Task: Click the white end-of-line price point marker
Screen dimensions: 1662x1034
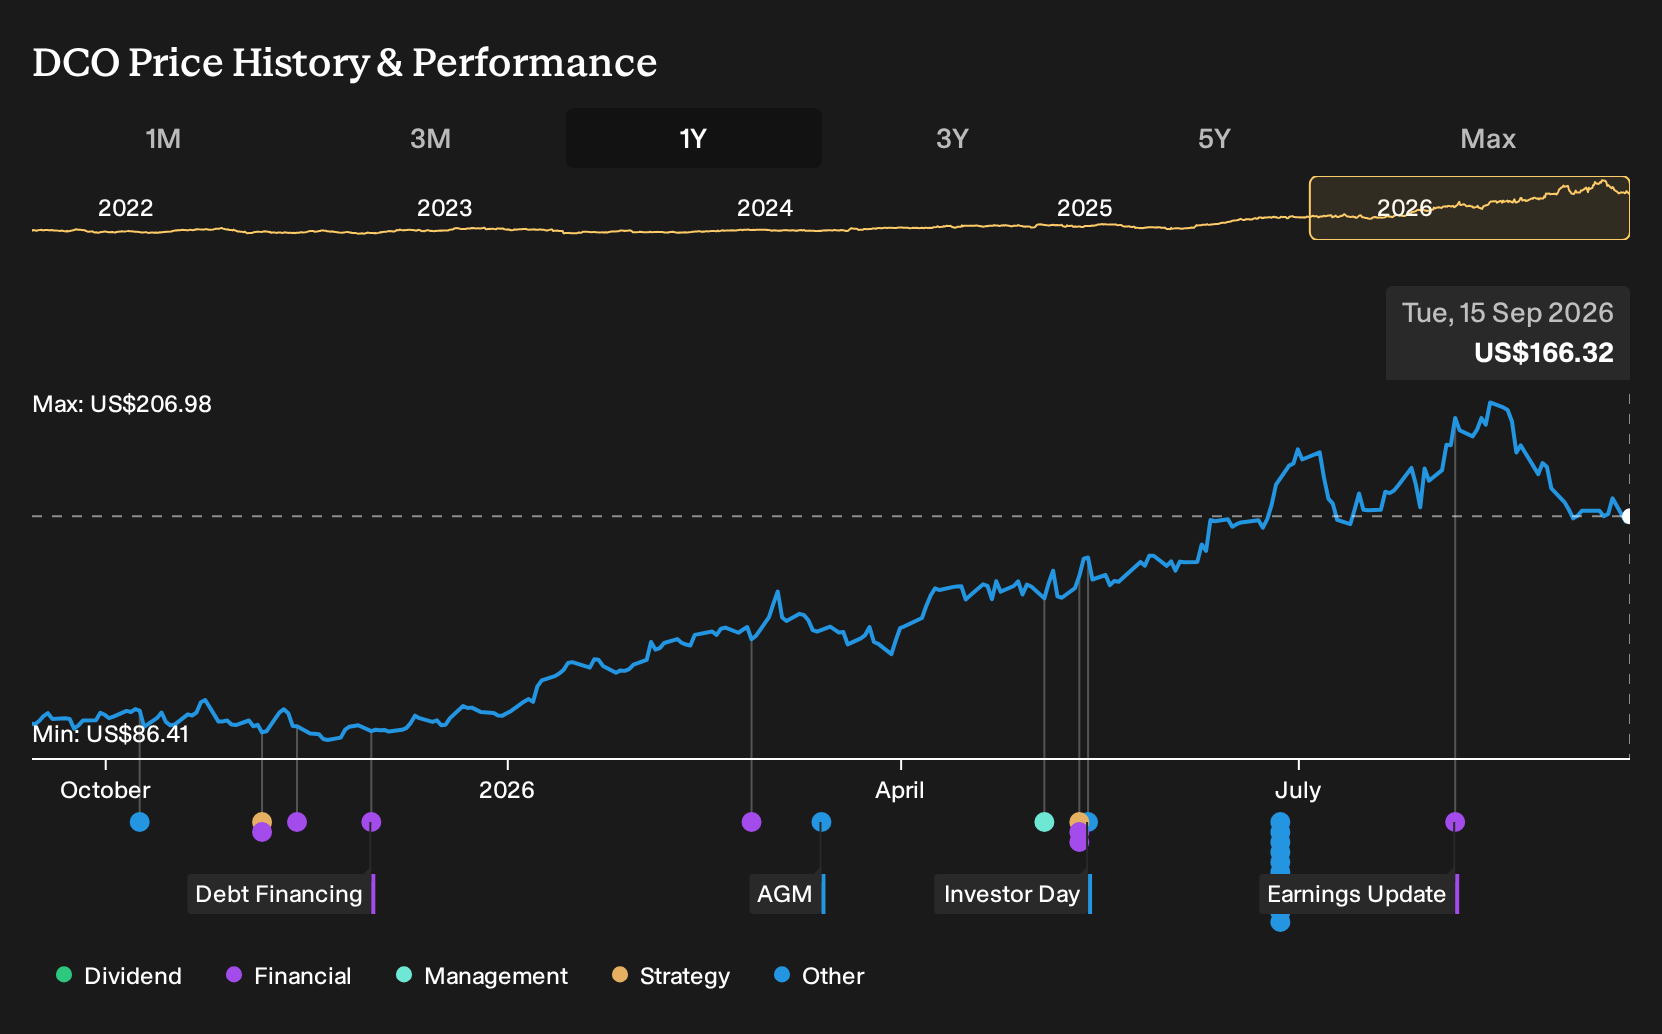Action: point(1628,516)
